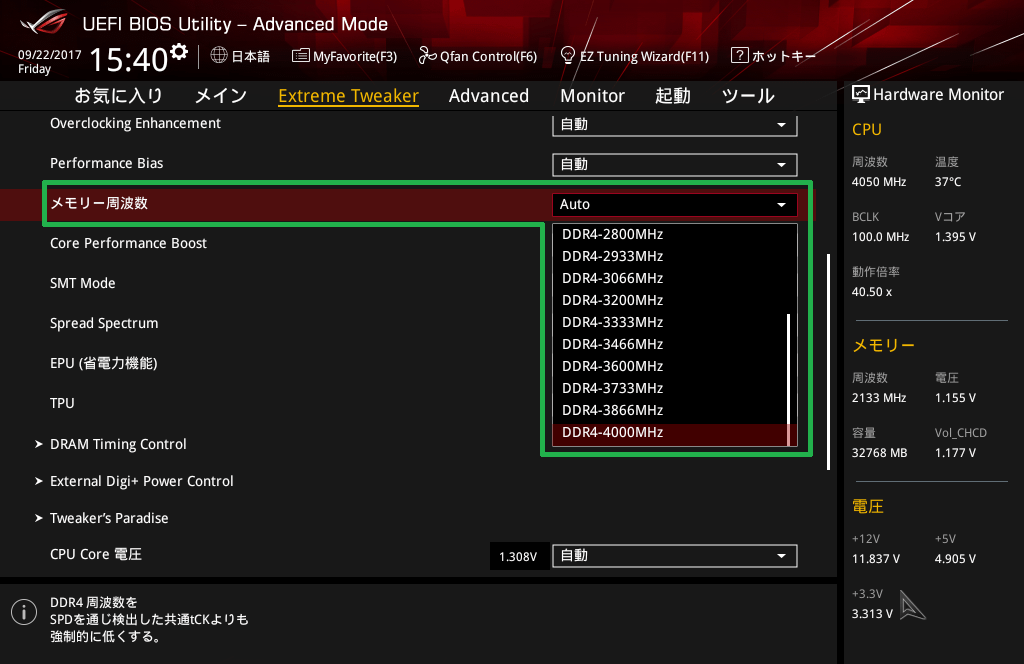Switch to the Monitor tab

coord(592,96)
